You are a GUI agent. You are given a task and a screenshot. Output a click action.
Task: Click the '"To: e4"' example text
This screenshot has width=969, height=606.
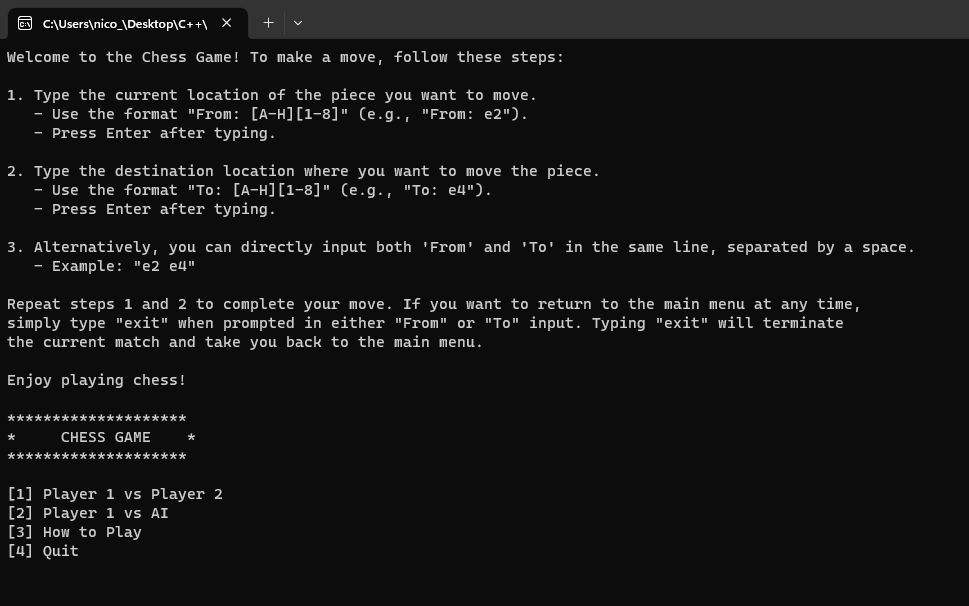pyautogui.click(x=443, y=190)
